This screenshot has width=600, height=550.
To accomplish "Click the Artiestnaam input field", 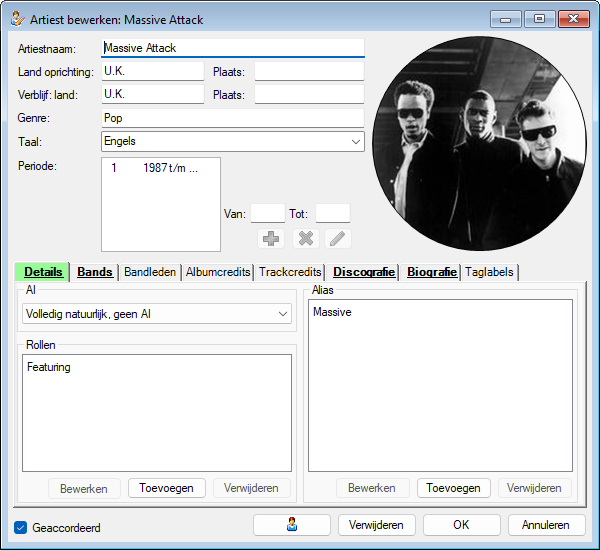I will [233, 48].
